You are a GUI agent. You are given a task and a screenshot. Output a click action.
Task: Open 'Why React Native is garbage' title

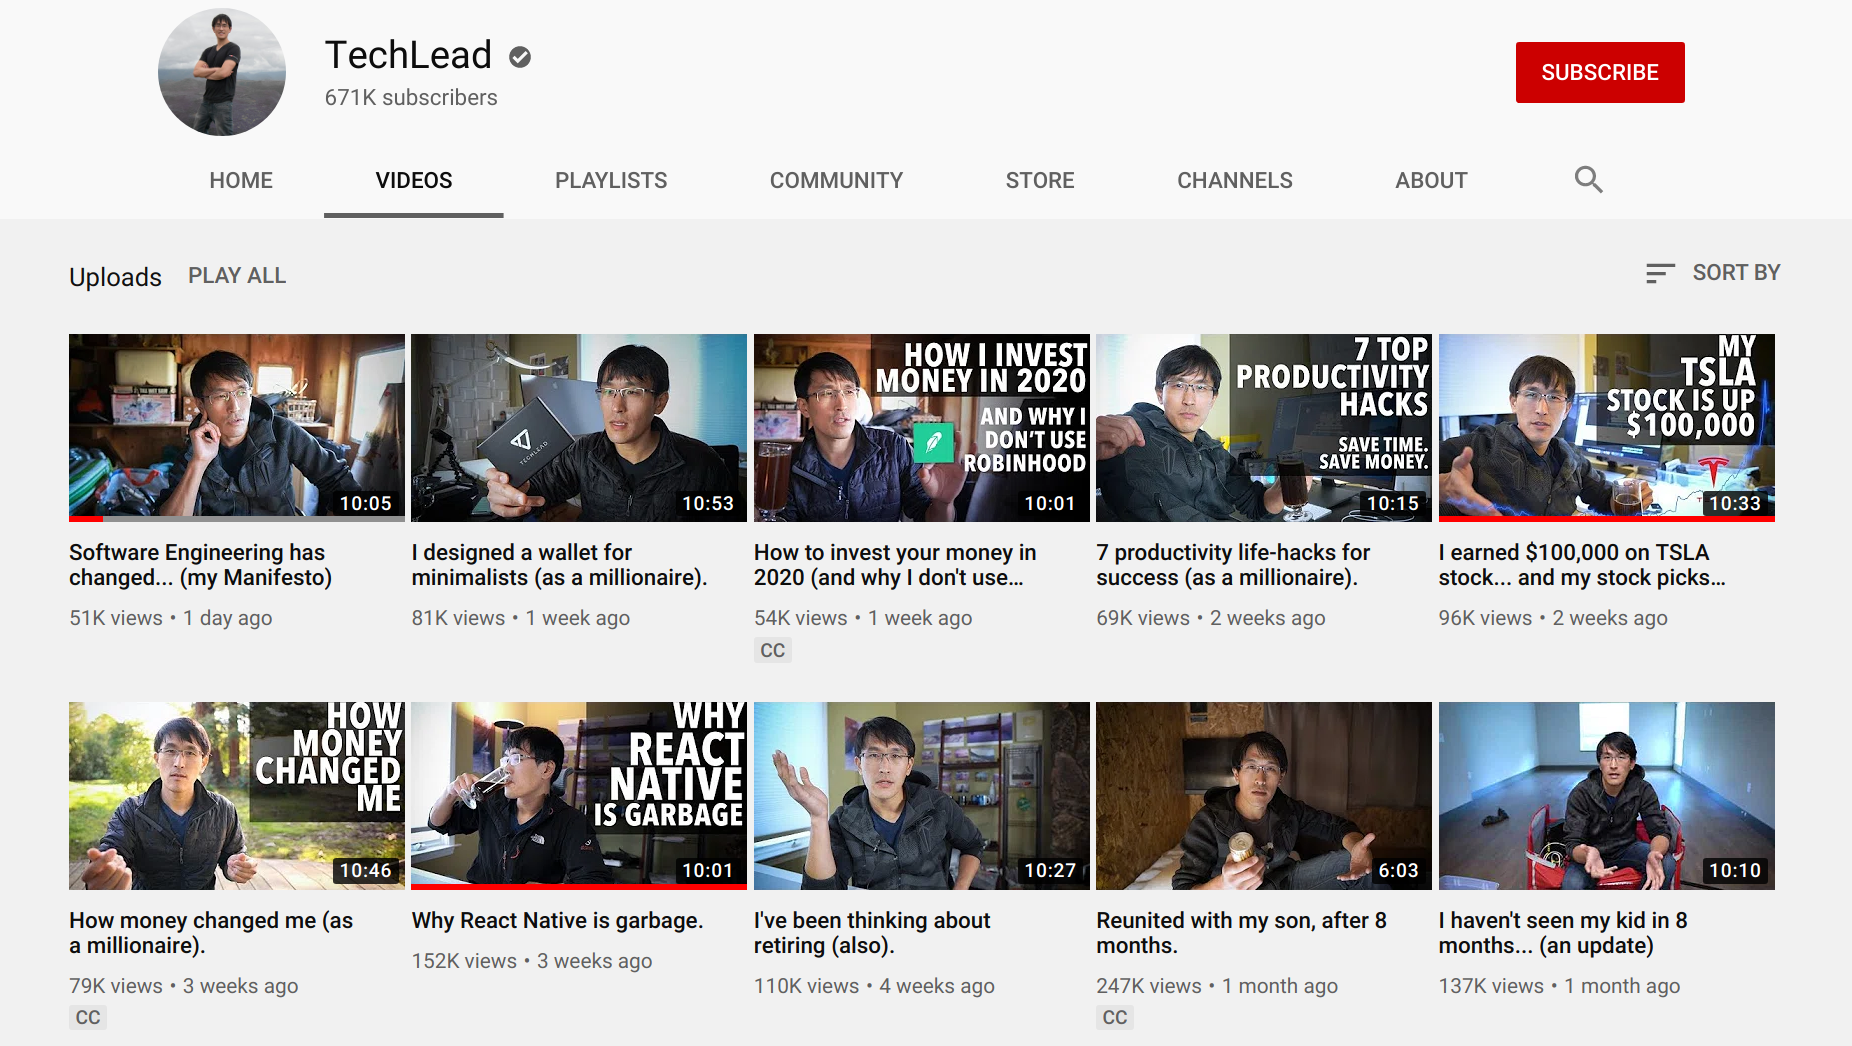coord(557,920)
